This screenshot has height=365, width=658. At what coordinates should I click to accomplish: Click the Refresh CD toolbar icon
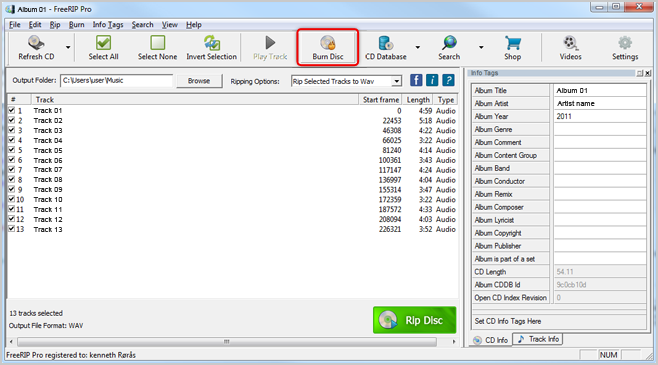[36, 43]
